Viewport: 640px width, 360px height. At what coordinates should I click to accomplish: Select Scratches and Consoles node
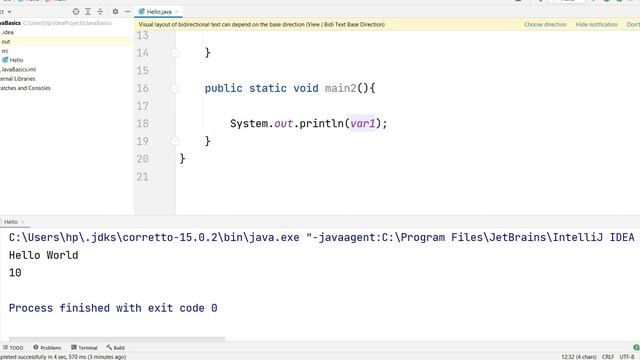pos(25,88)
